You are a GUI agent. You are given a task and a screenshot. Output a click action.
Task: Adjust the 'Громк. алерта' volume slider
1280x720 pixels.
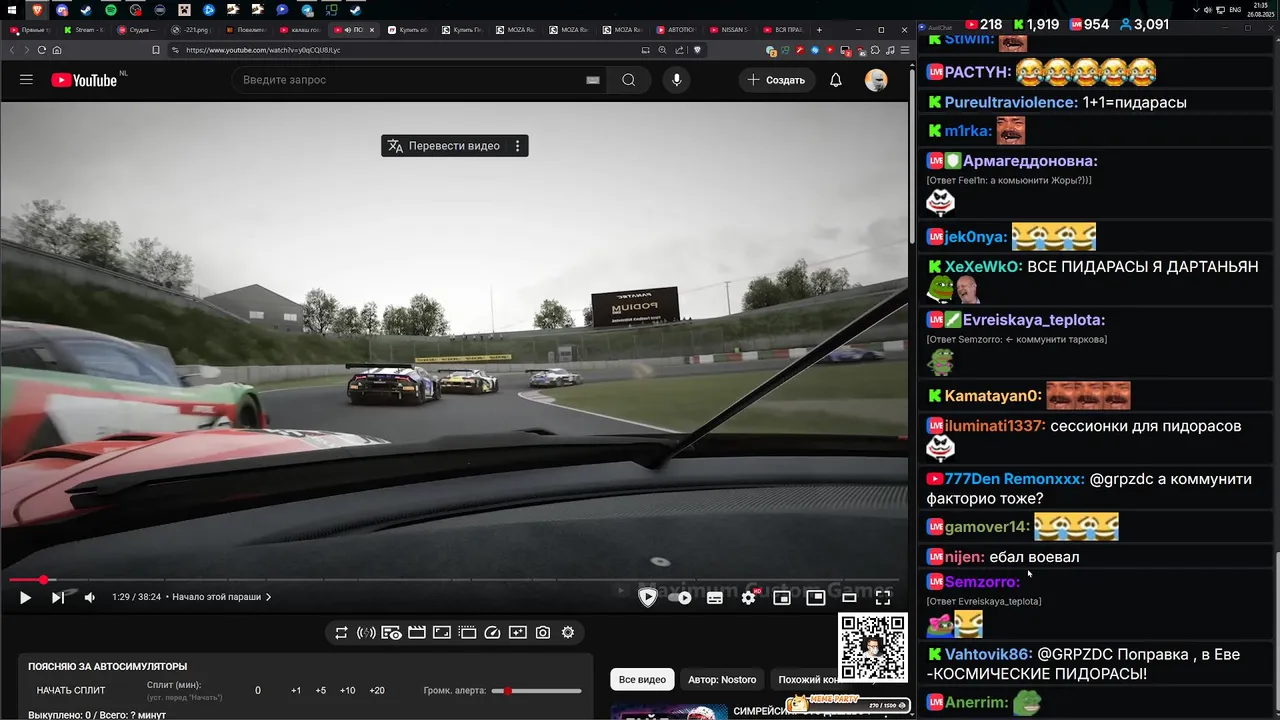(537, 691)
